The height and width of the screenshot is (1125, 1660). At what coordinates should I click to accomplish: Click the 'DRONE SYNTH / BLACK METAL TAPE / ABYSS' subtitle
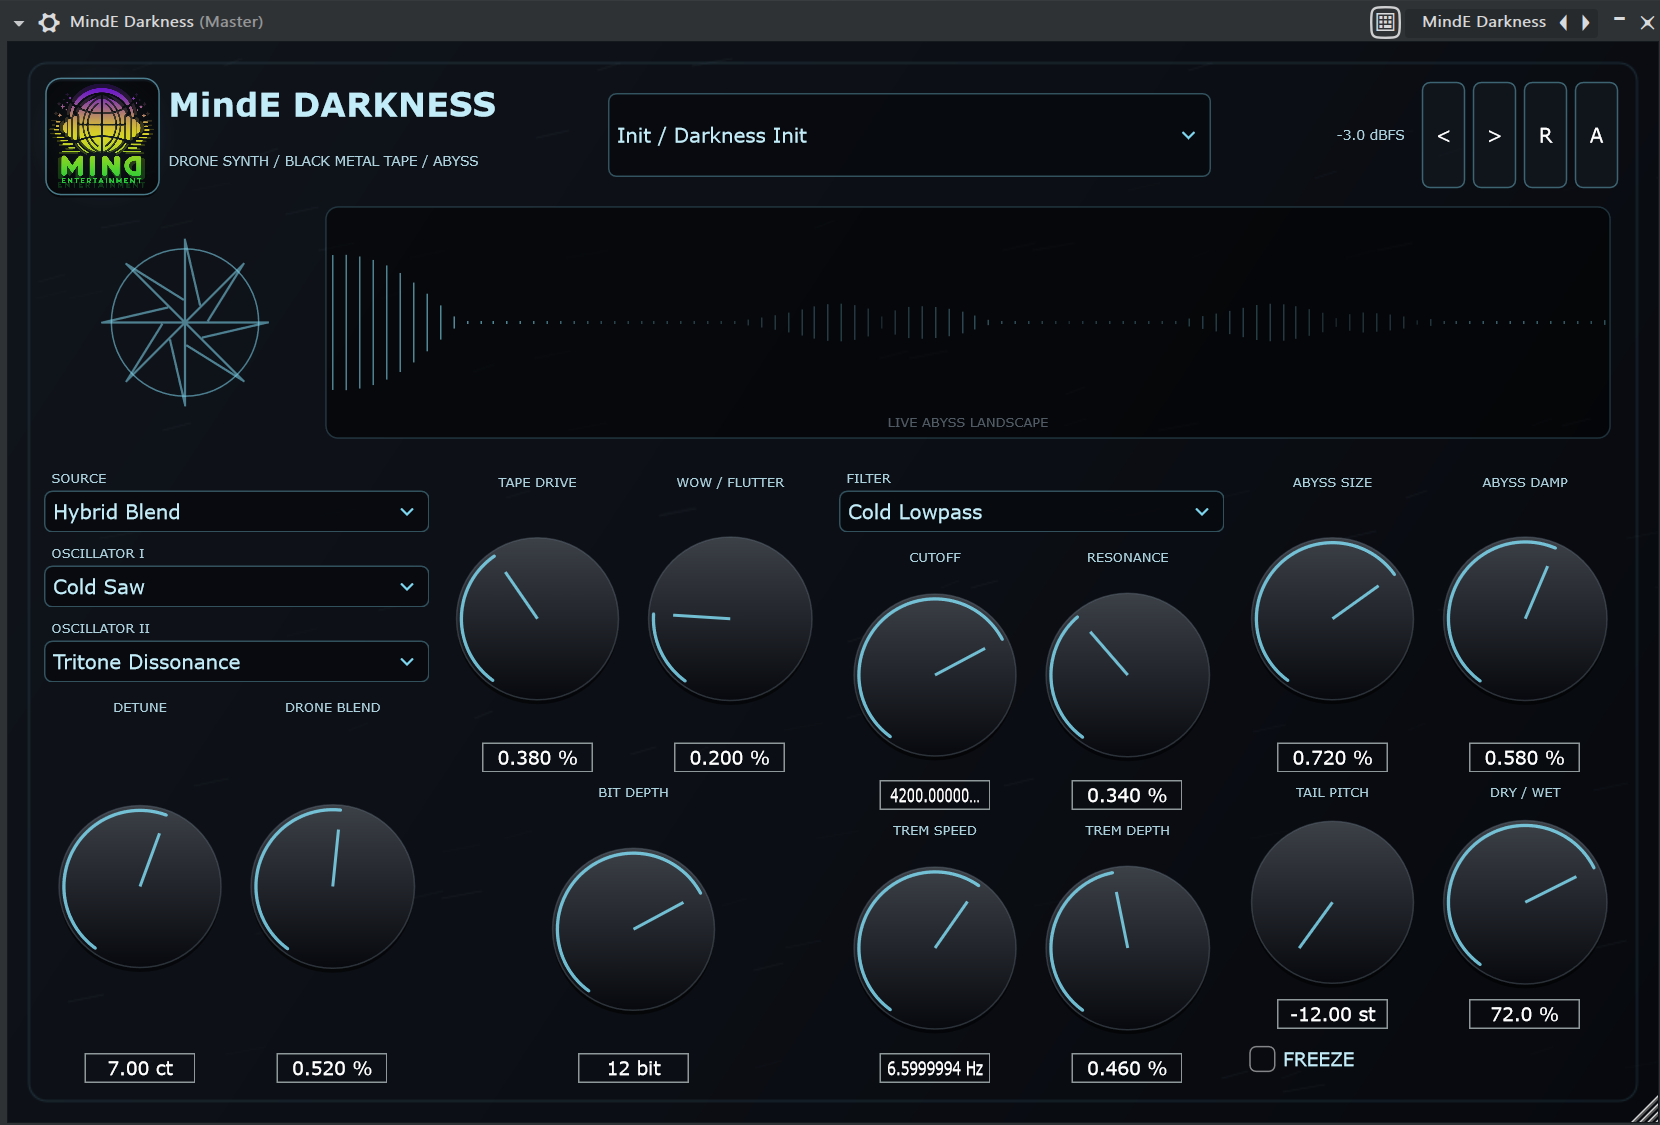[323, 161]
